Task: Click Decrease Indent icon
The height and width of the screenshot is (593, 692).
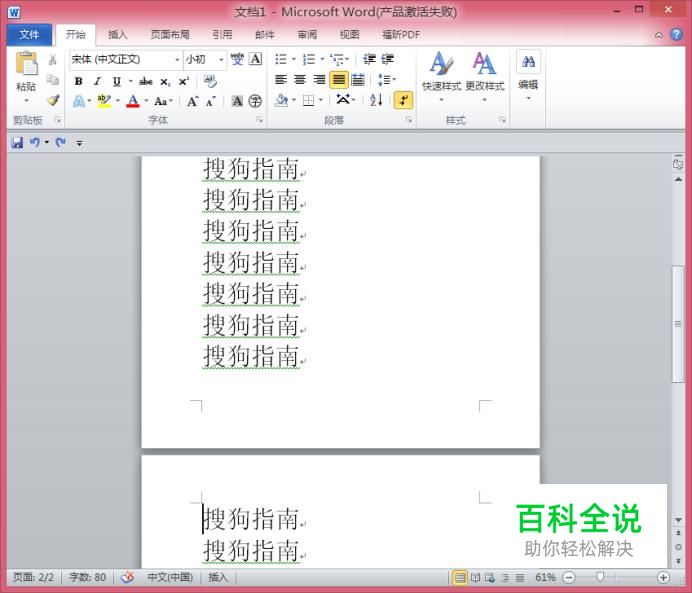Action: point(369,59)
